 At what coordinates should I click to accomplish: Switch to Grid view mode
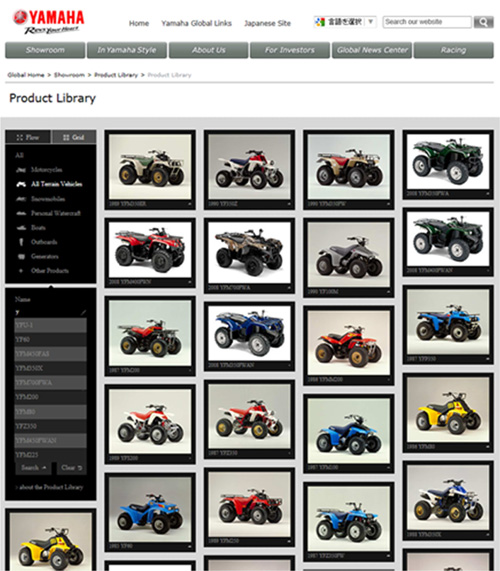pos(74,137)
